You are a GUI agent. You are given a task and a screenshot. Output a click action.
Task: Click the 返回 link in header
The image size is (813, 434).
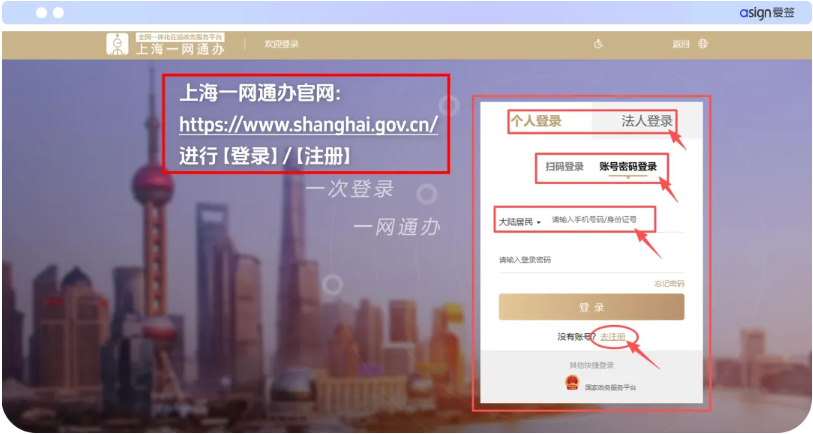681,44
